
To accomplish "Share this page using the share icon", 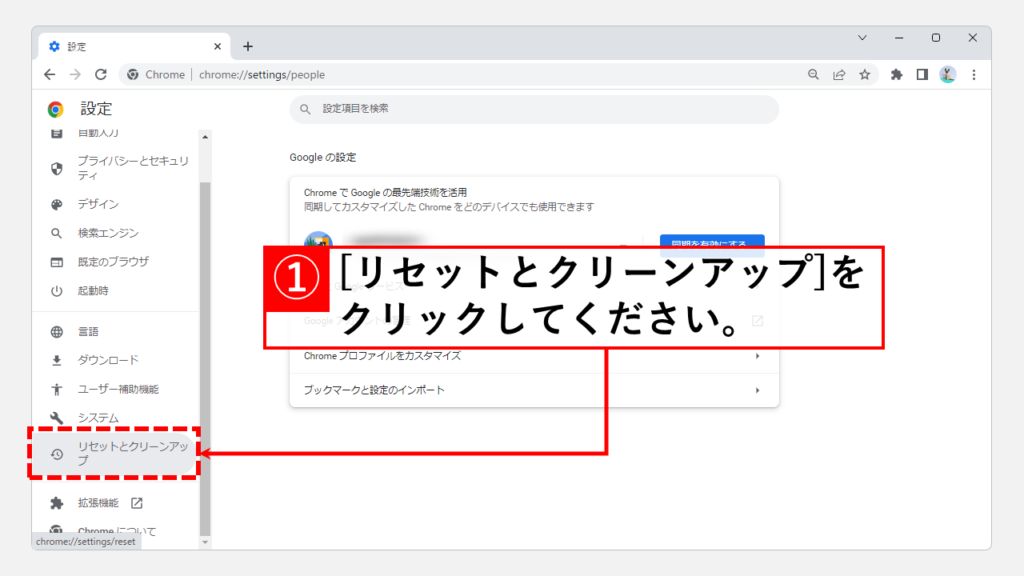I will pyautogui.click(x=839, y=74).
